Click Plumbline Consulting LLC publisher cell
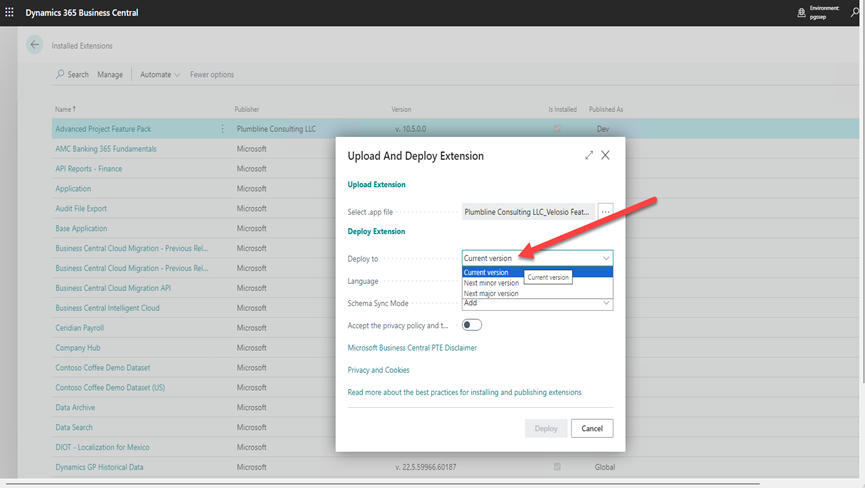 (x=276, y=129)
